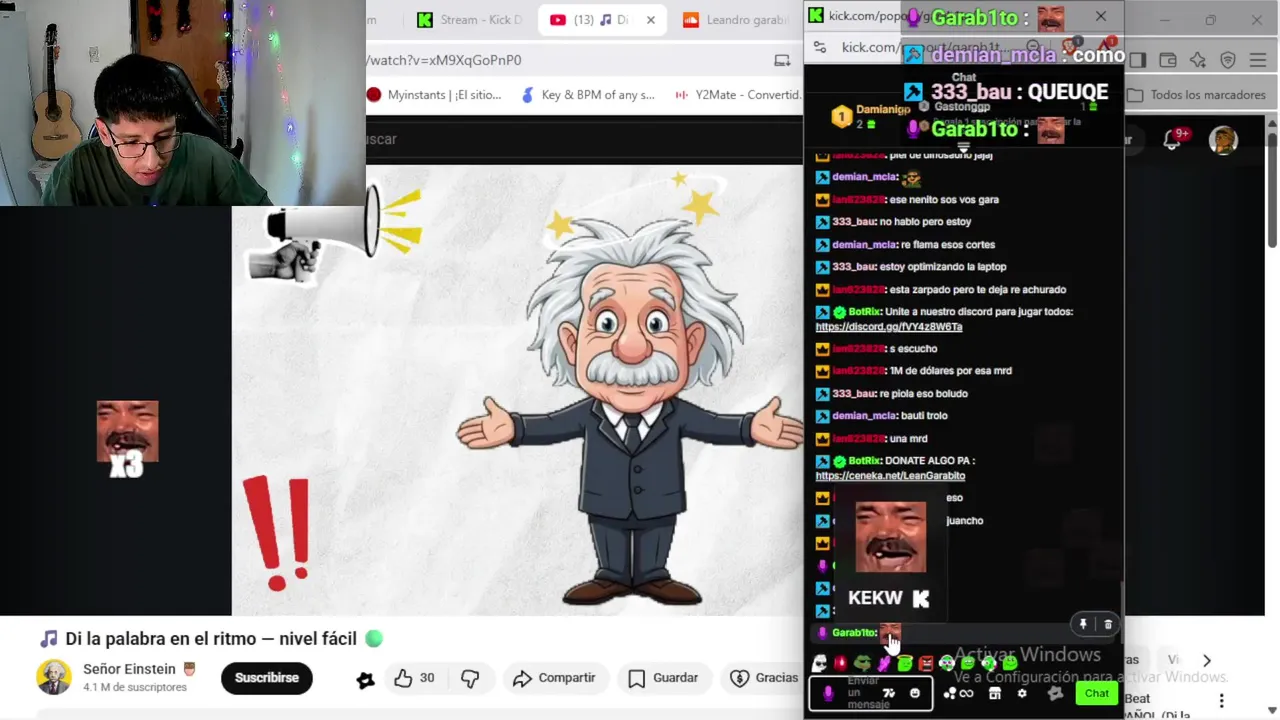Click the Señor Einstein channel avatar
1280x720 pixels.
tap(54, 677)
